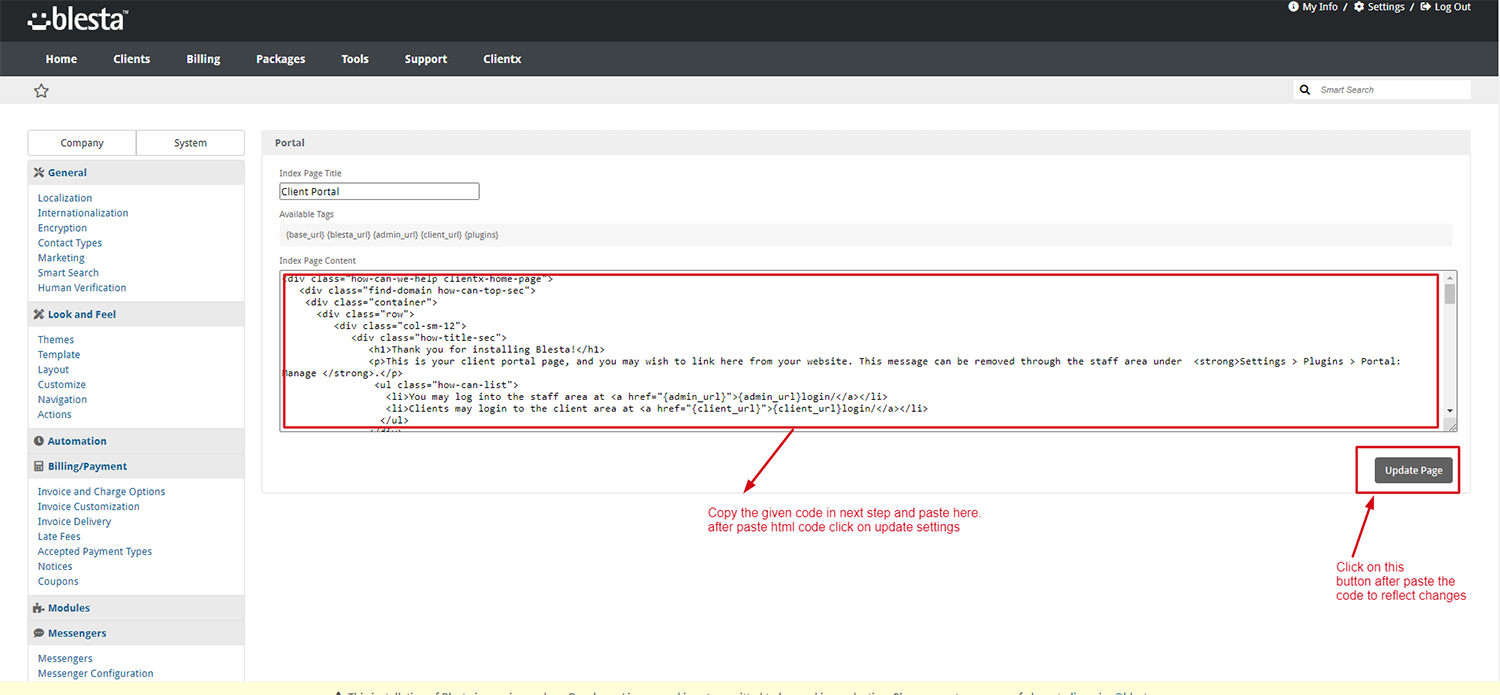
Task: Open the Packages menu
Action: coord(280,59)
